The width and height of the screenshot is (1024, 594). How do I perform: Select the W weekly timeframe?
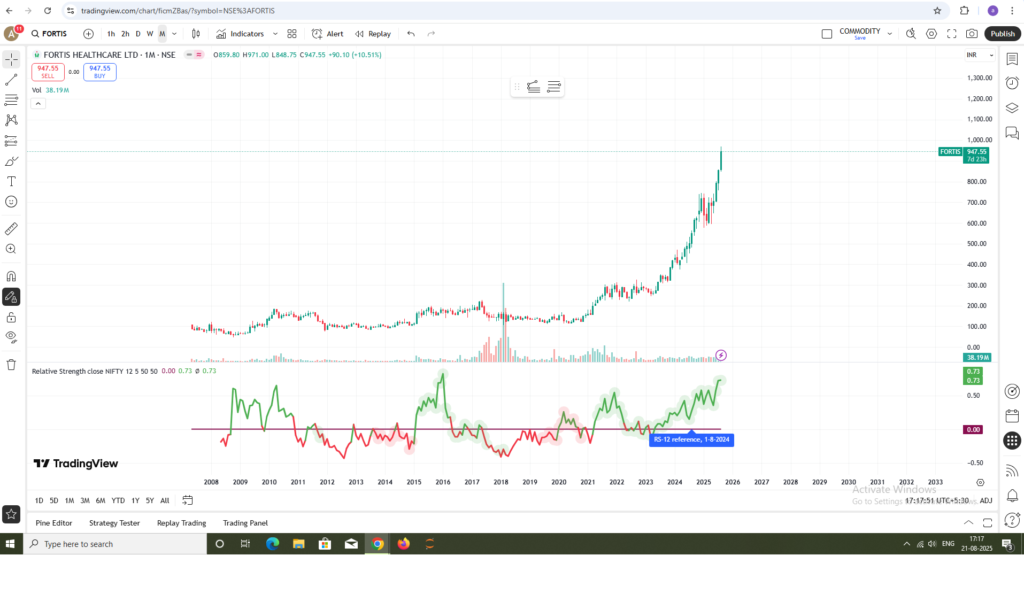[150, 34]
